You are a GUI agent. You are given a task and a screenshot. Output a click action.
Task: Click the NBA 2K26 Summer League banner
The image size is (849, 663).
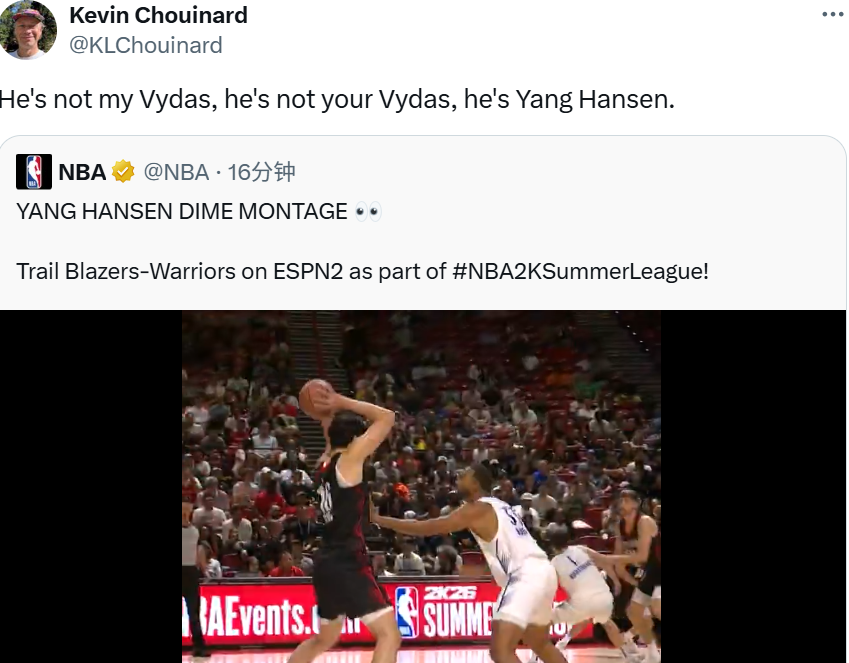tap(445, 612)
